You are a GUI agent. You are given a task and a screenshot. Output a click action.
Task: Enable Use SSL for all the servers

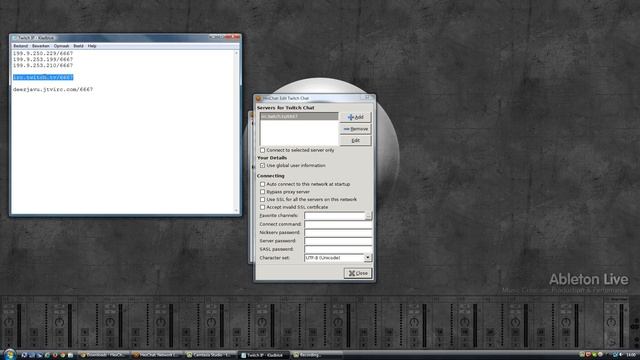tap(262, 200)
